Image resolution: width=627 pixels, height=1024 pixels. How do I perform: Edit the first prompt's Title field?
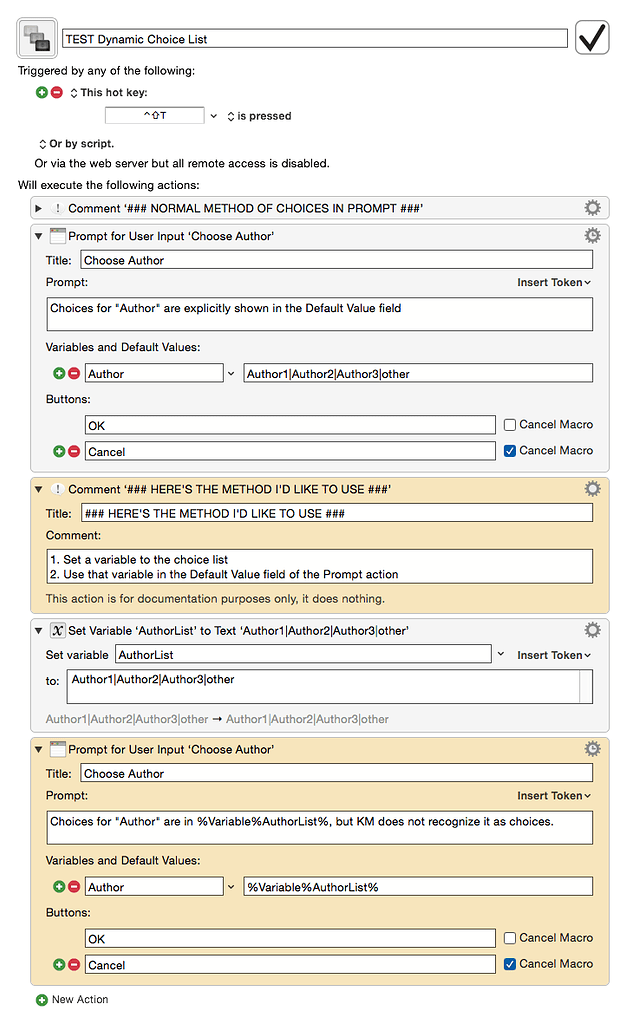(337, 260)
